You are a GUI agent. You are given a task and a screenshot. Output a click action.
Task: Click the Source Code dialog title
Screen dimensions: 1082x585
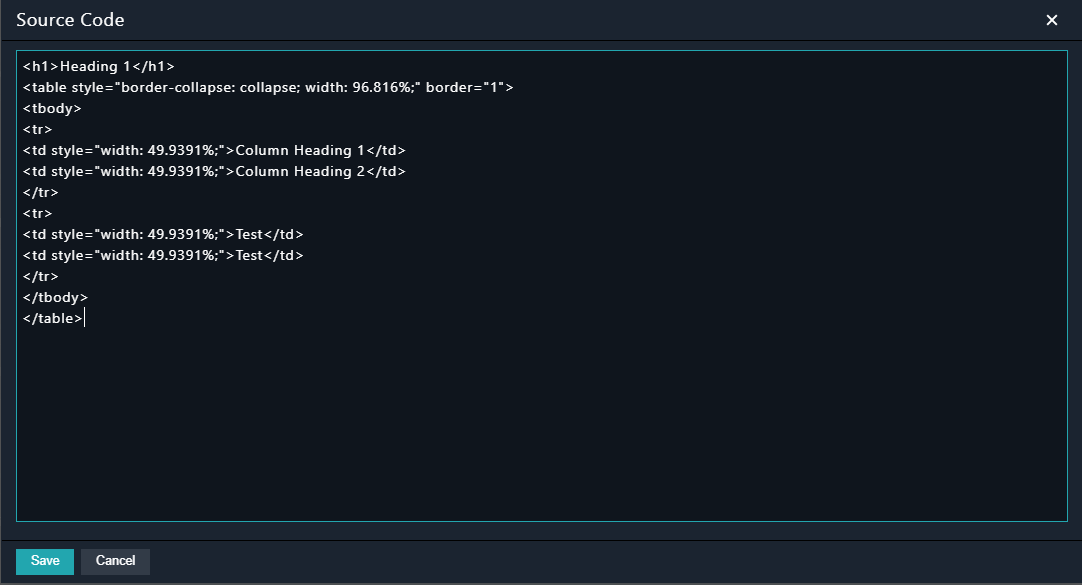click(x=70, y=20)
